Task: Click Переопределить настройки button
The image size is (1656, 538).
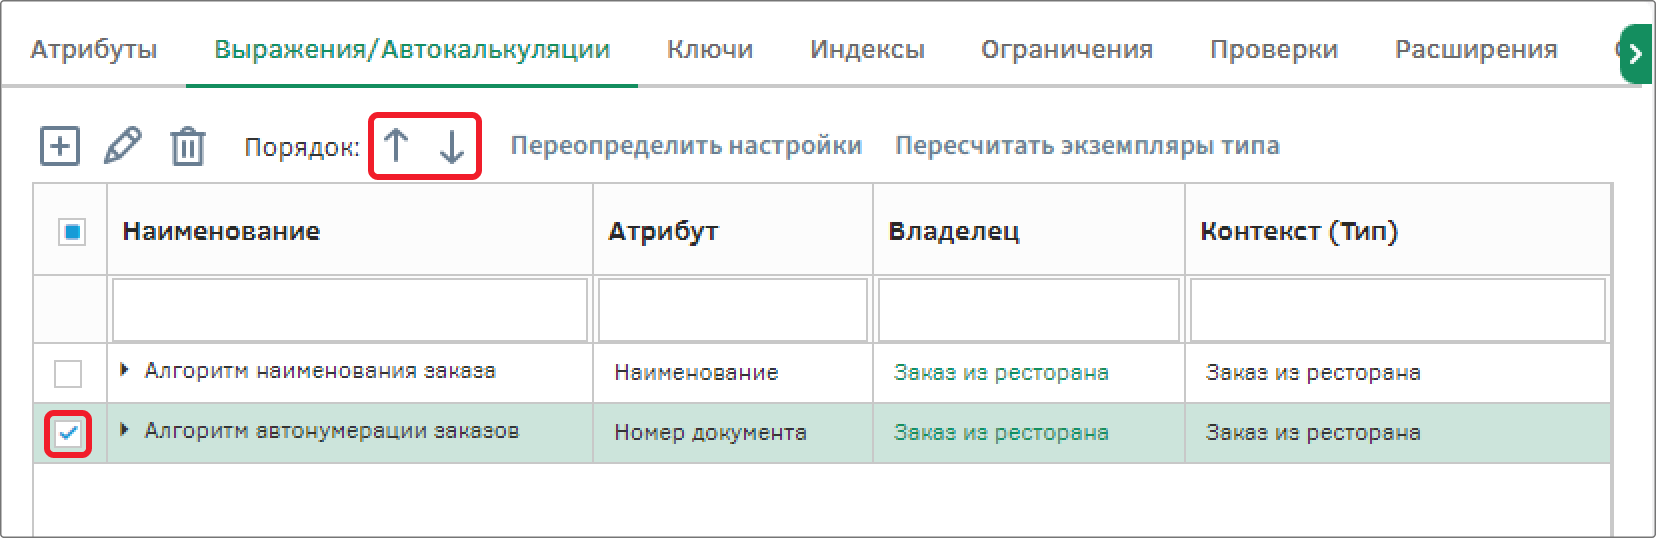Action: point(686,146)
